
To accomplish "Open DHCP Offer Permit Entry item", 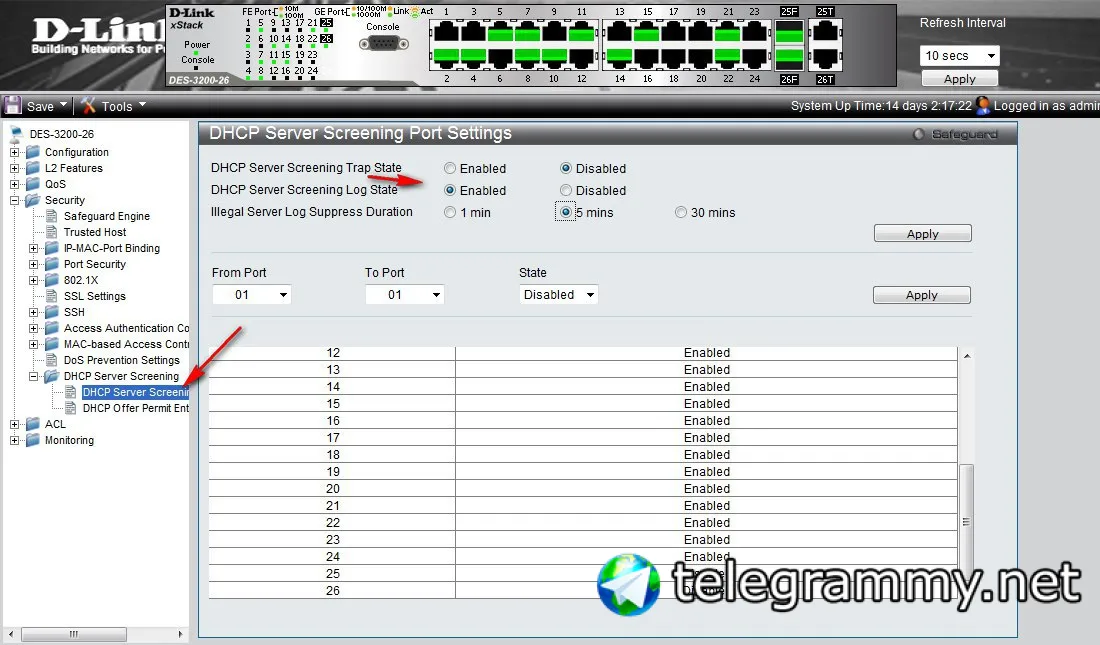I will 135,408.
